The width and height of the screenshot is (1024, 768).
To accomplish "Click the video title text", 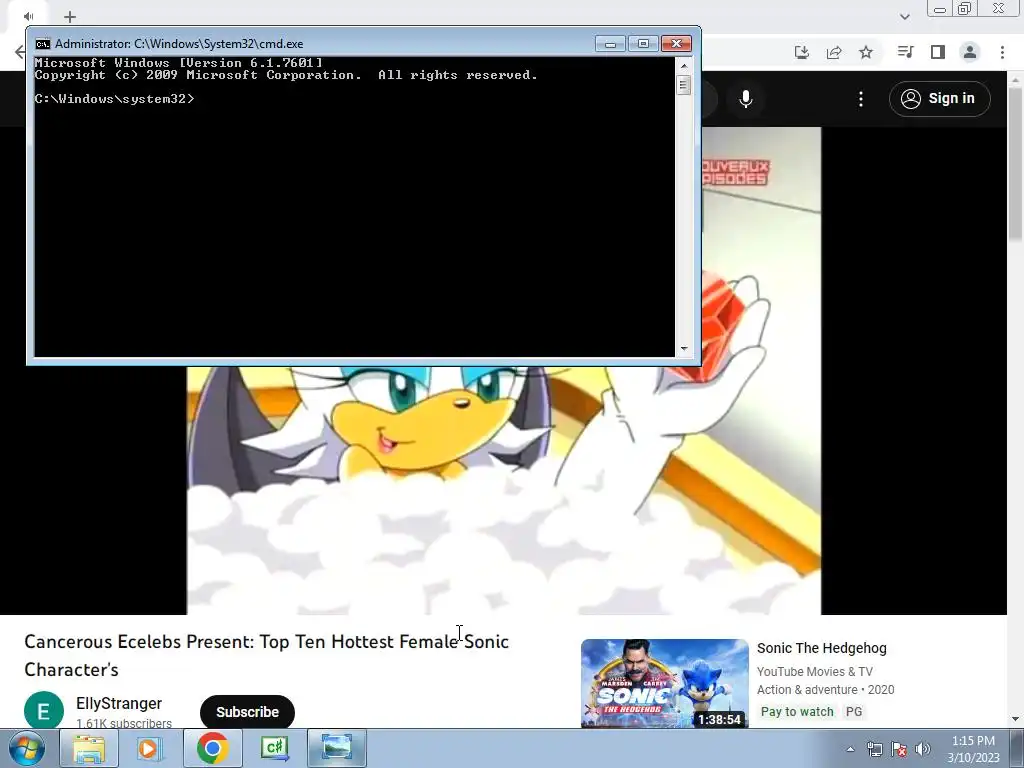I will tap(266, 655).
